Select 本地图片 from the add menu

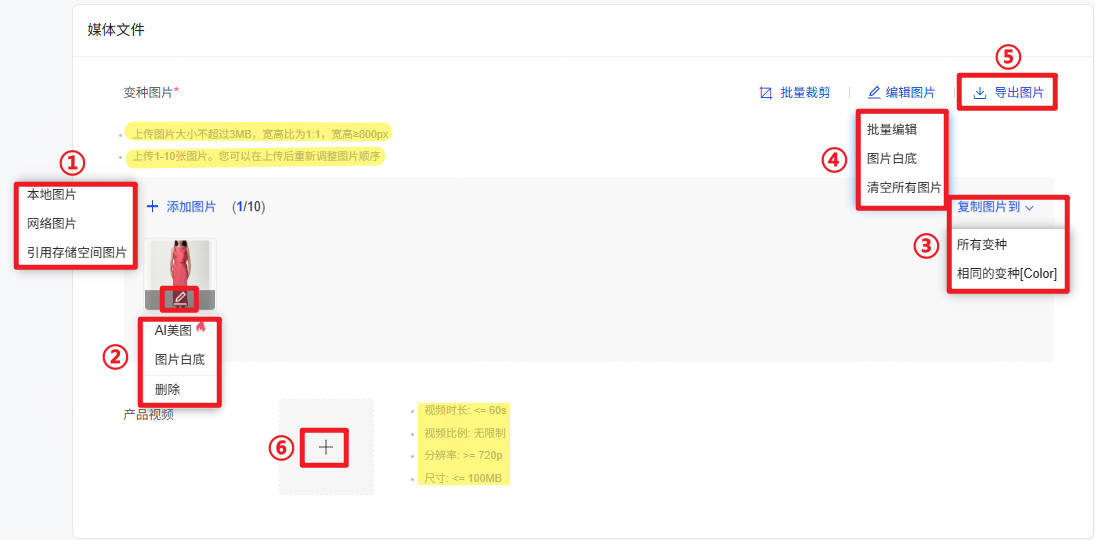(x=52, y=194)
